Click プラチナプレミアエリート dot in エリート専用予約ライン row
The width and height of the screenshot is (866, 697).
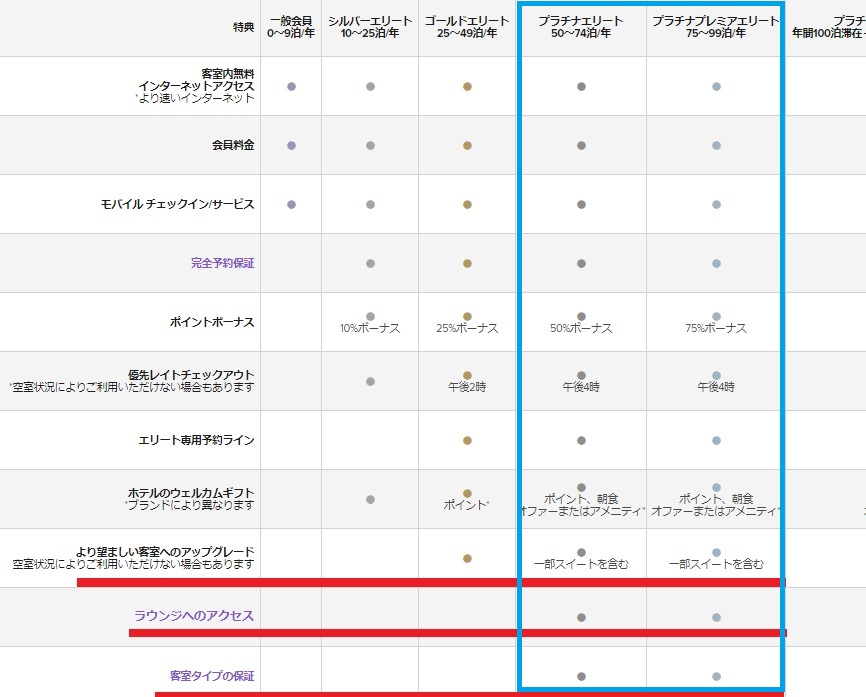(716, 441)
